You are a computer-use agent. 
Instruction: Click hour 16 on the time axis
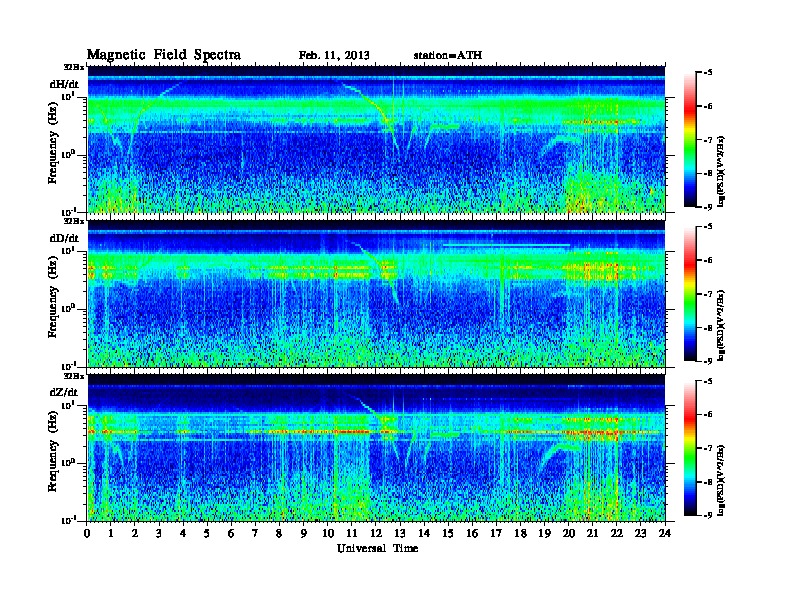(x=472, y=533)
